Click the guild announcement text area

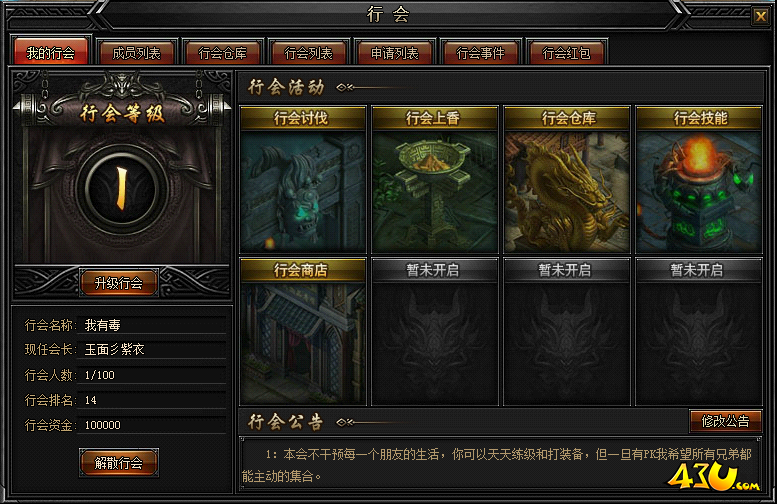500,464
